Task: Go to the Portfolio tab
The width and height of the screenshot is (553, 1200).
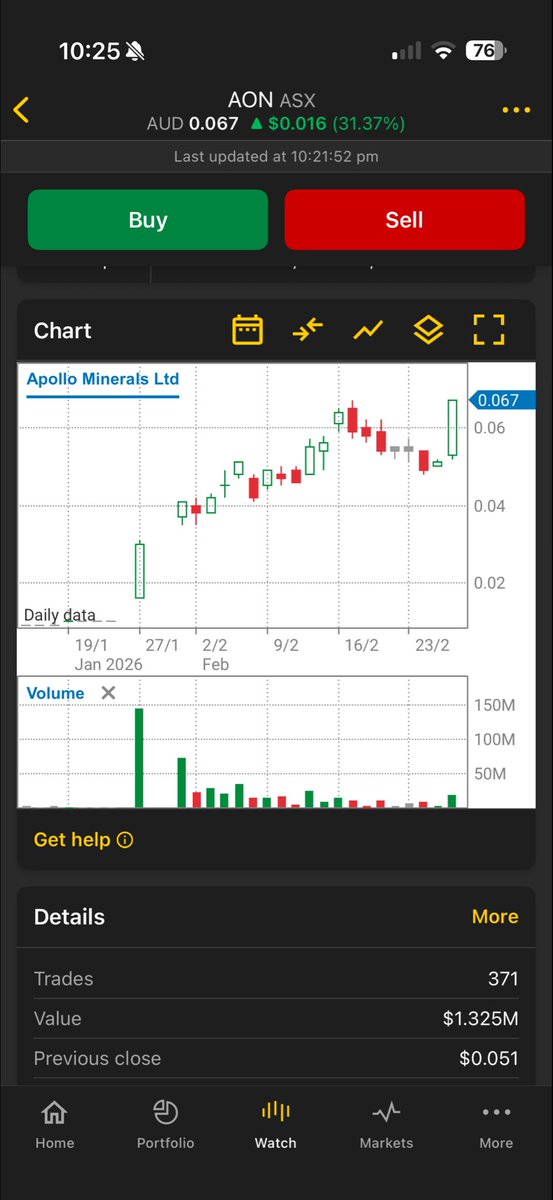Action: (x=165, y=1124)
